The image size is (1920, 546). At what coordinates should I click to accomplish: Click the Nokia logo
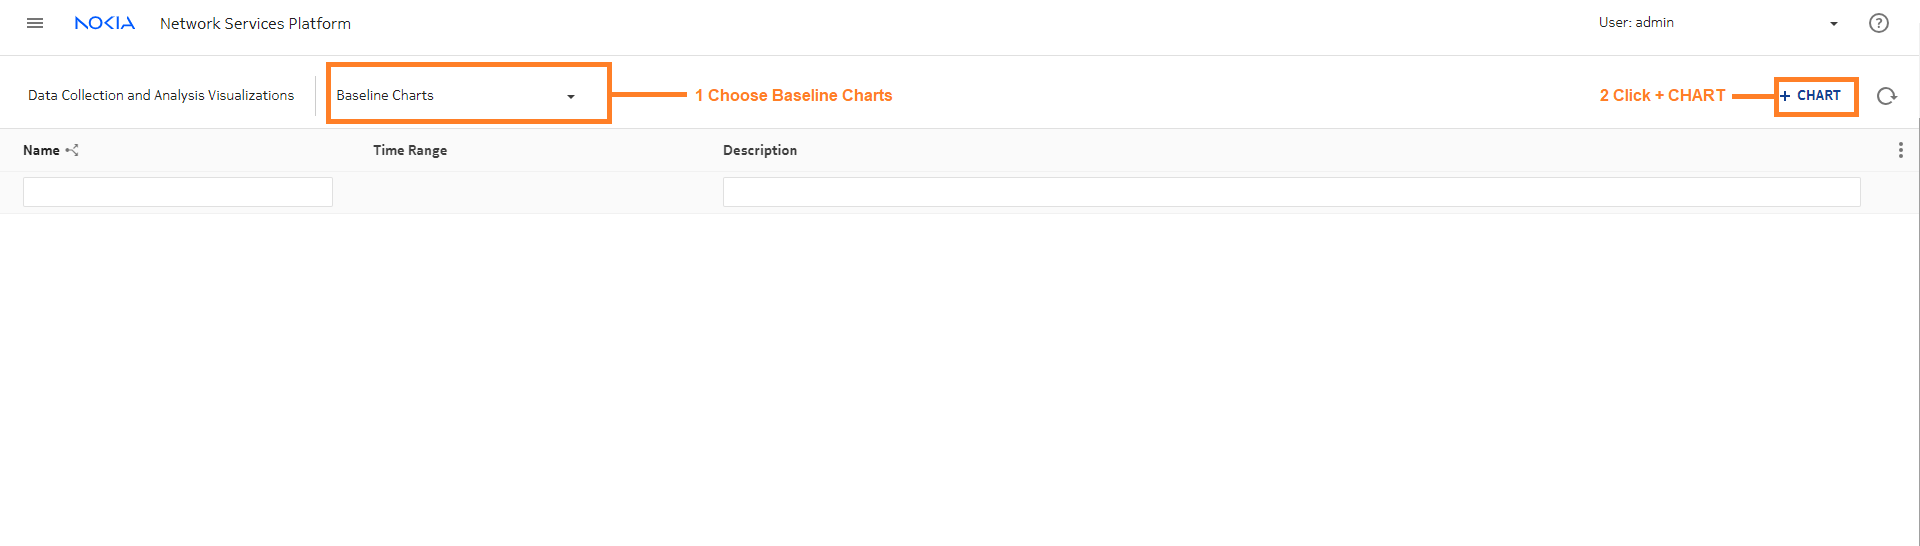[105, 23]
